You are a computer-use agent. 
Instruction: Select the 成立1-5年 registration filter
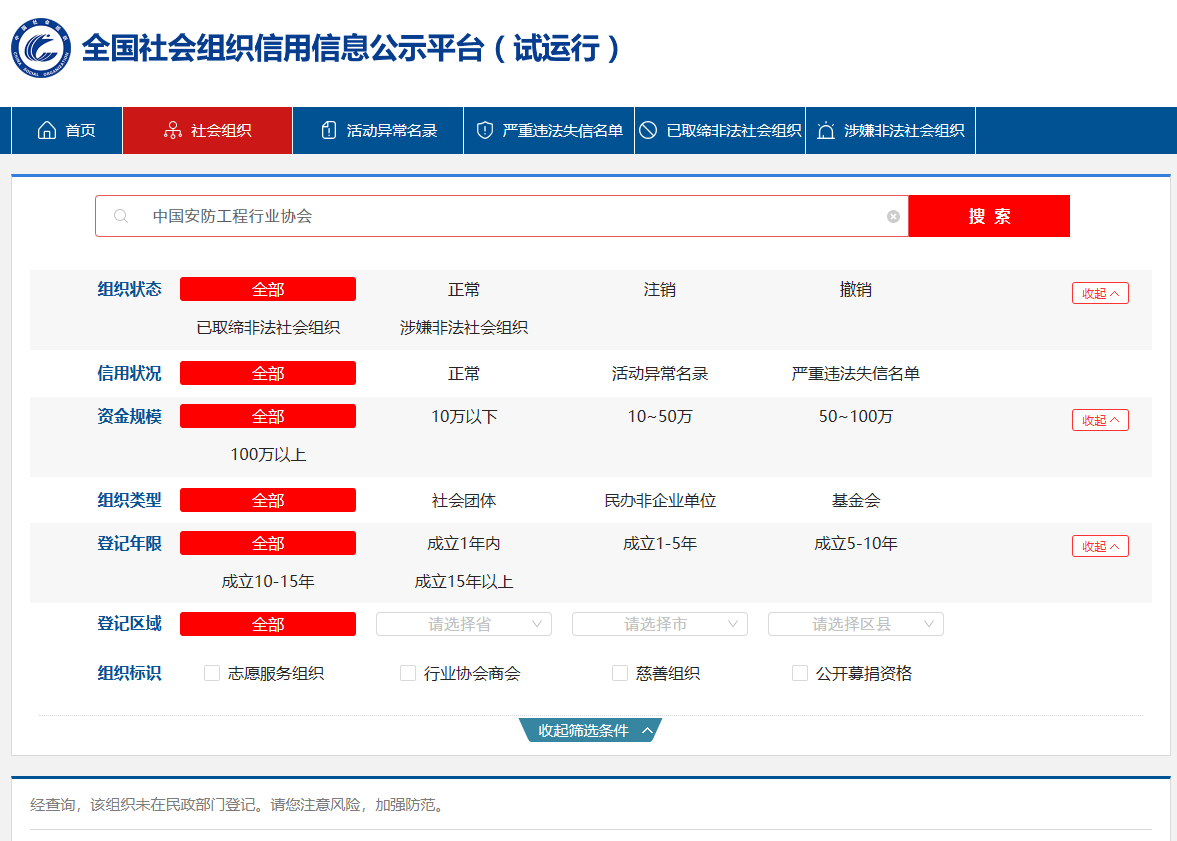660,543
